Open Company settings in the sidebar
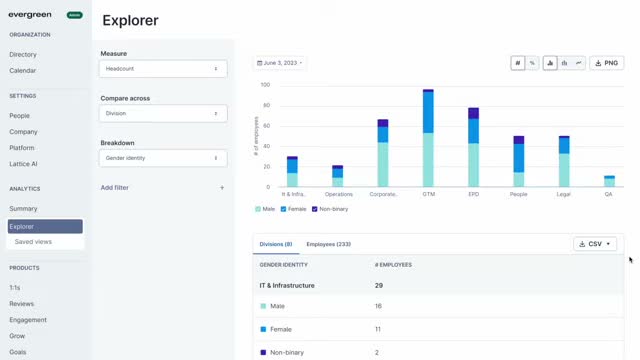The height and width of the screenshot is (360, 640). pos(23,132)
